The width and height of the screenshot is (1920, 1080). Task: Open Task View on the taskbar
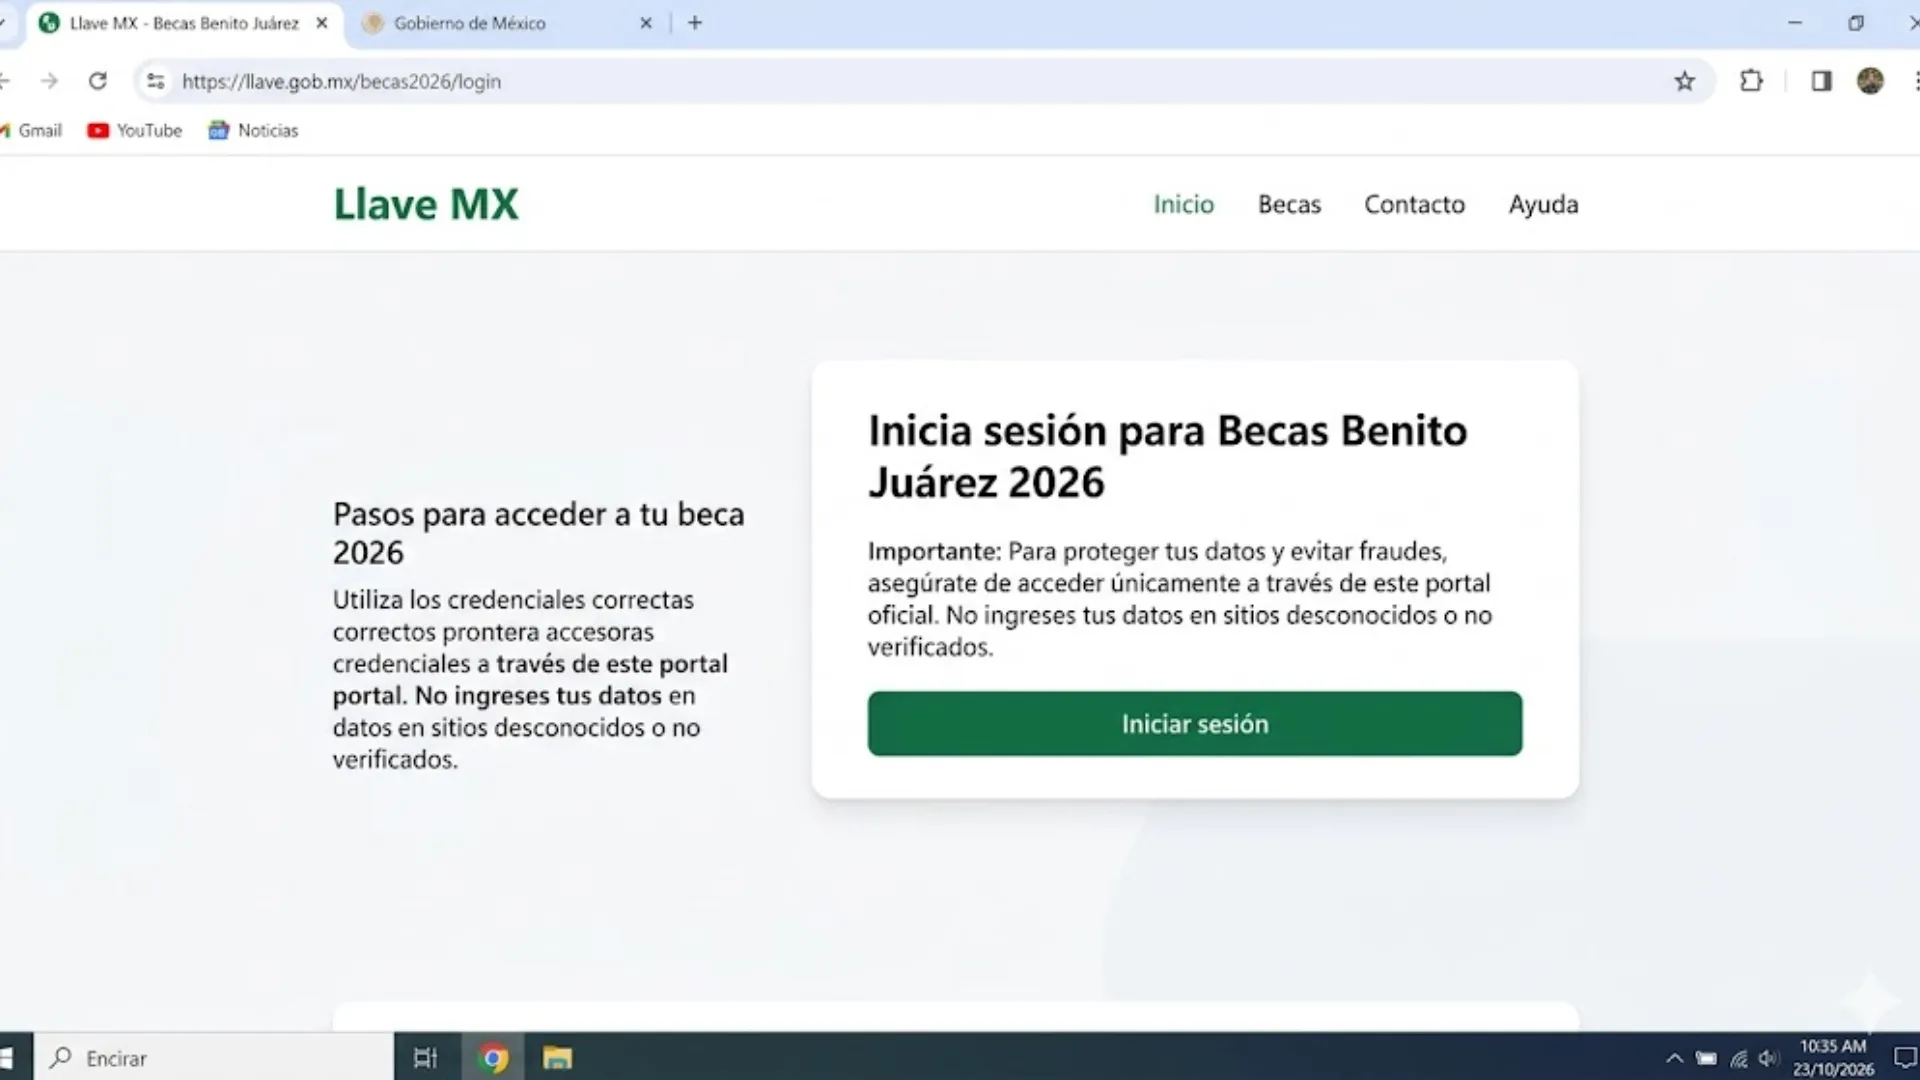[x=425, y=1058]
